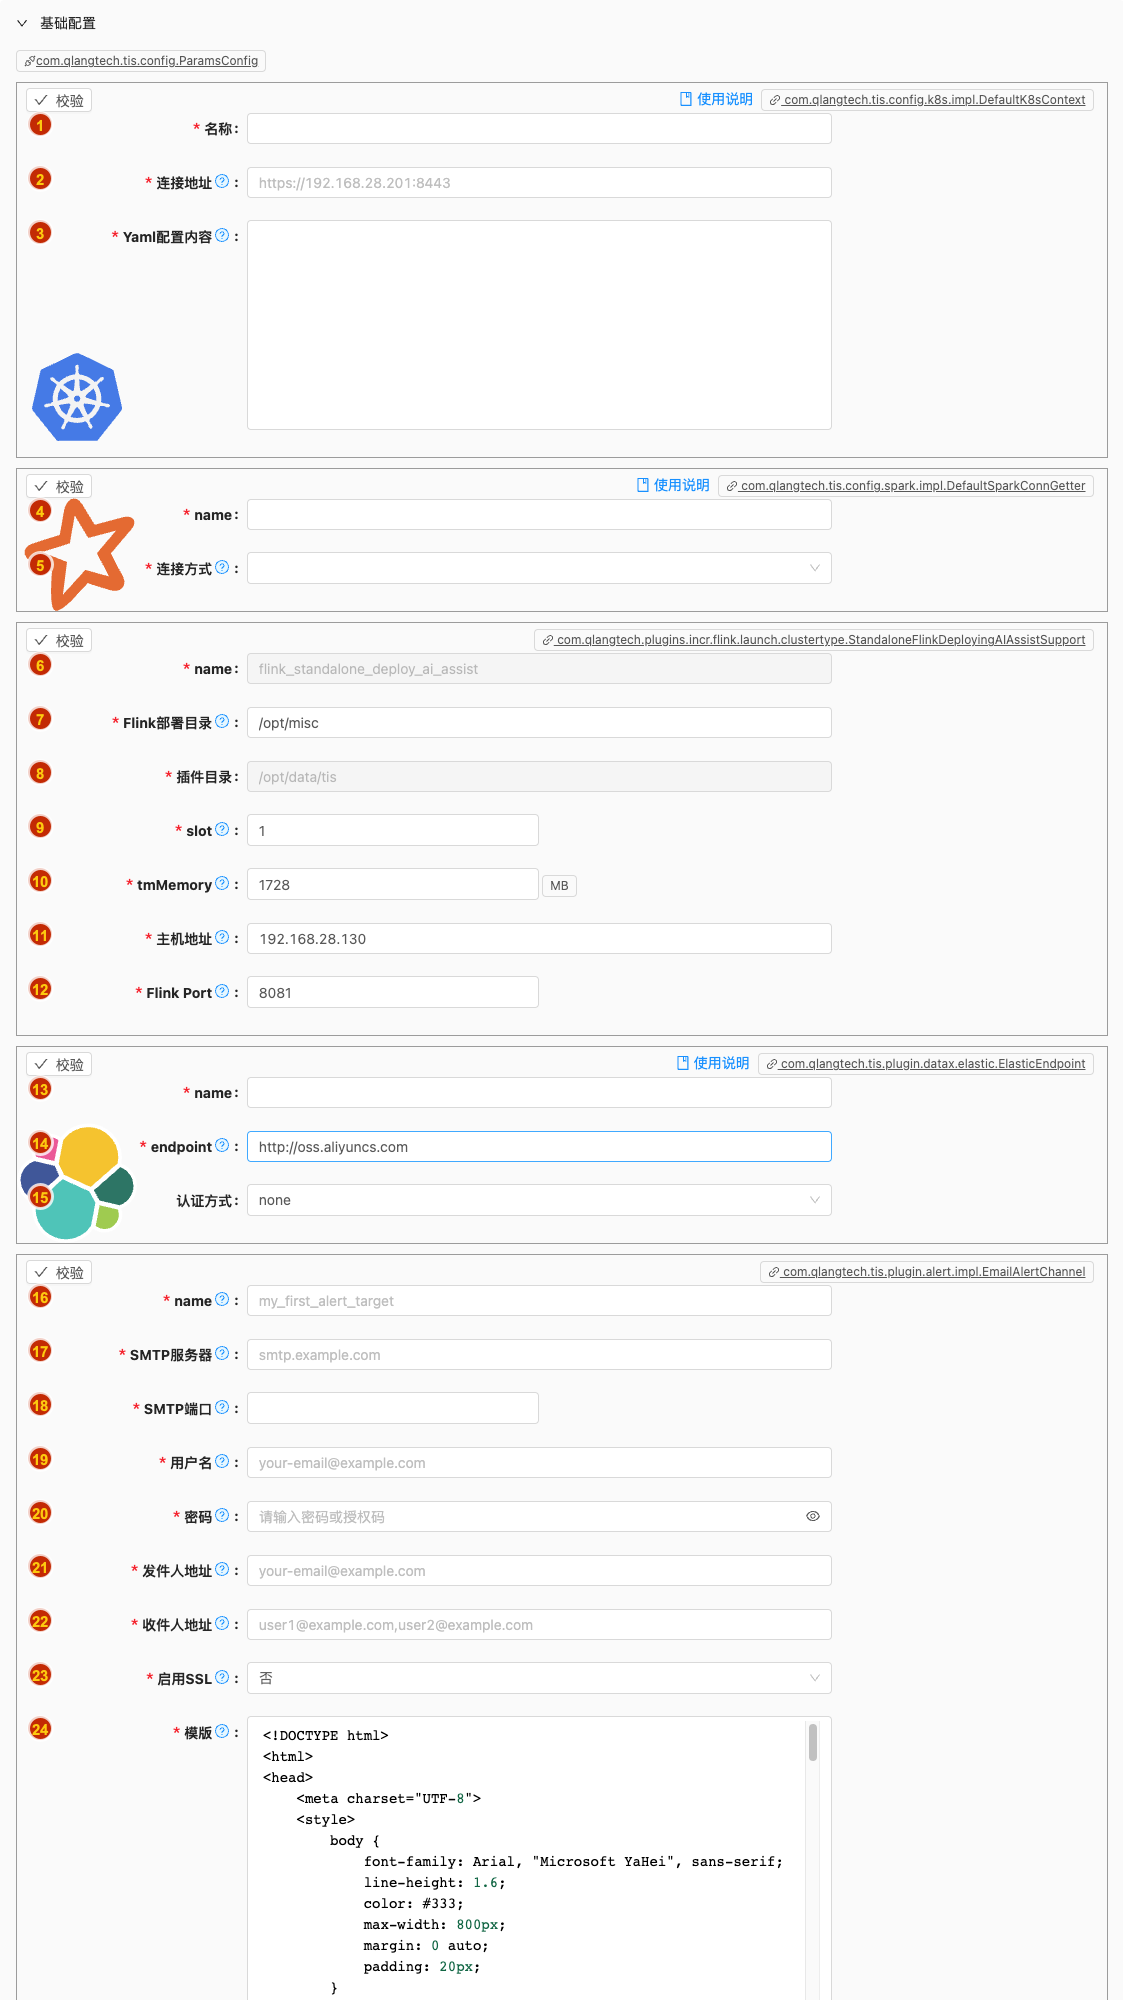Click help icon beside endpoint label
The height and width of the screenshot is (2000, 1123).
coord(222,1146)
